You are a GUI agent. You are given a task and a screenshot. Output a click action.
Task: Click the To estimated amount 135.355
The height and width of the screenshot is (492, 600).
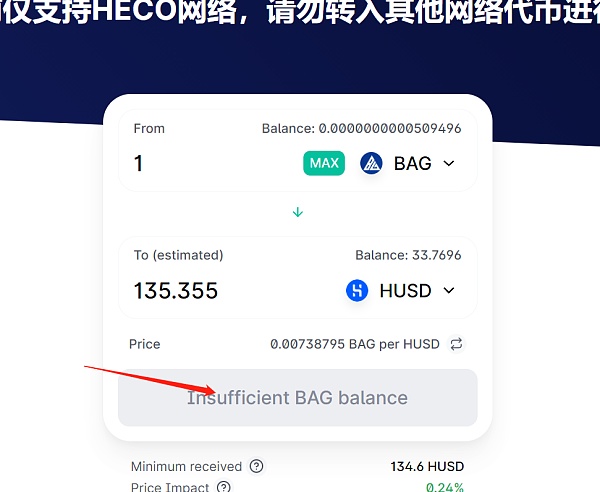coord(176,290)
